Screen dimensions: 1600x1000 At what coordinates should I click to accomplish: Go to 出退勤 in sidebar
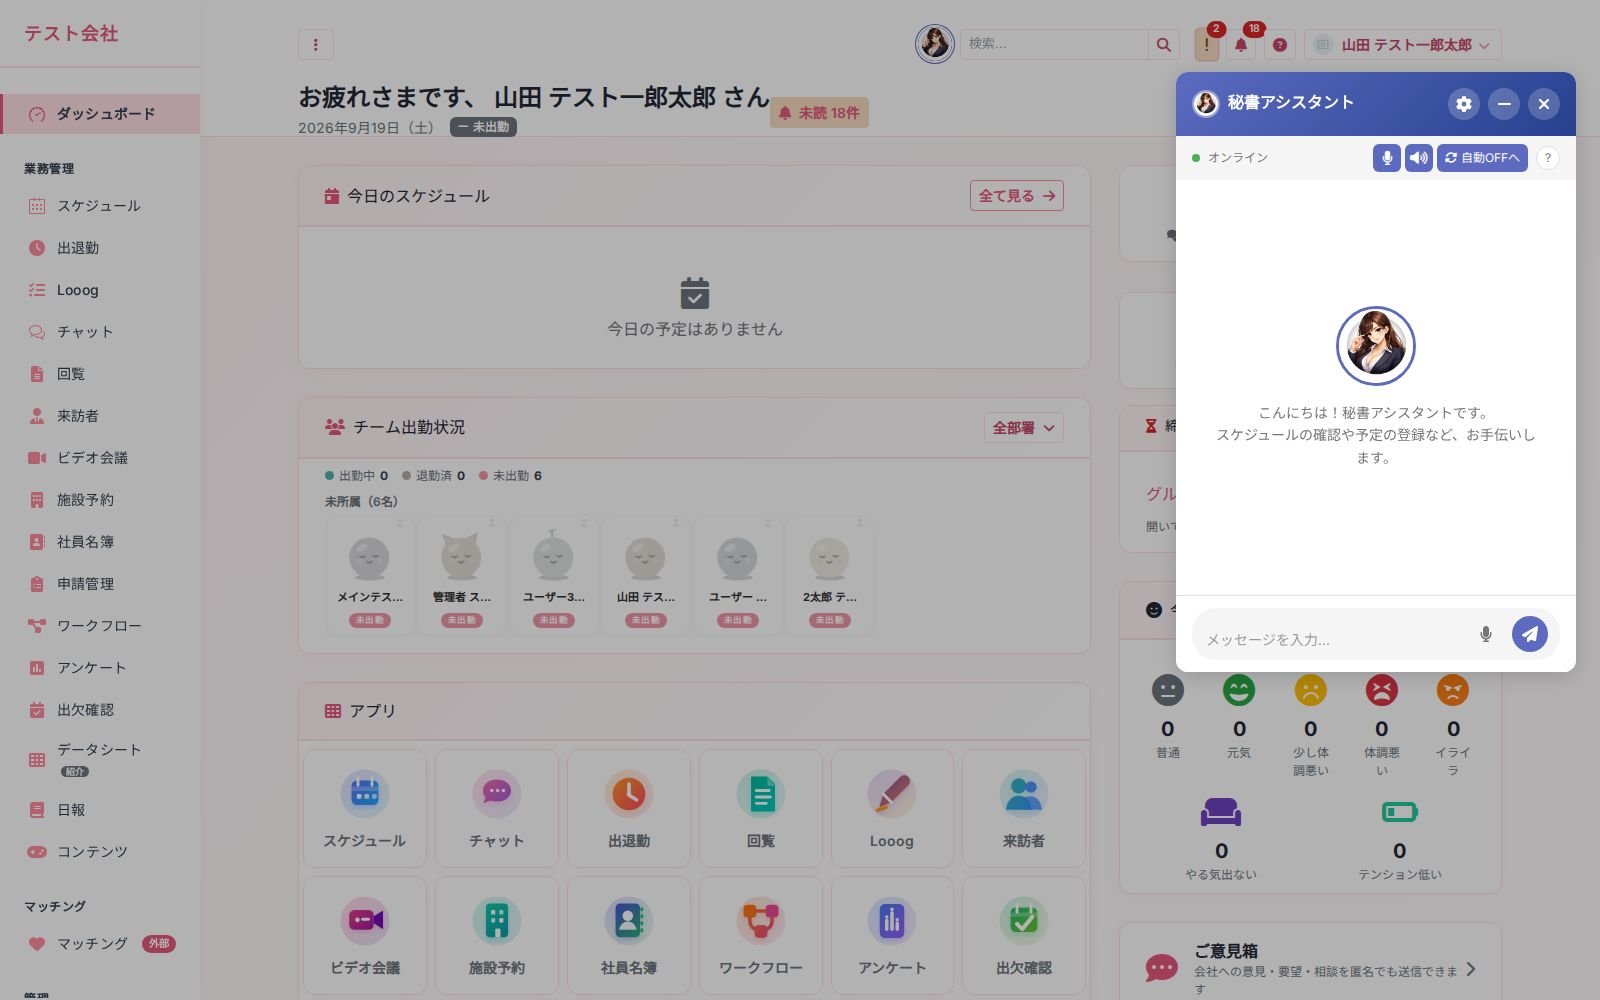100,248
